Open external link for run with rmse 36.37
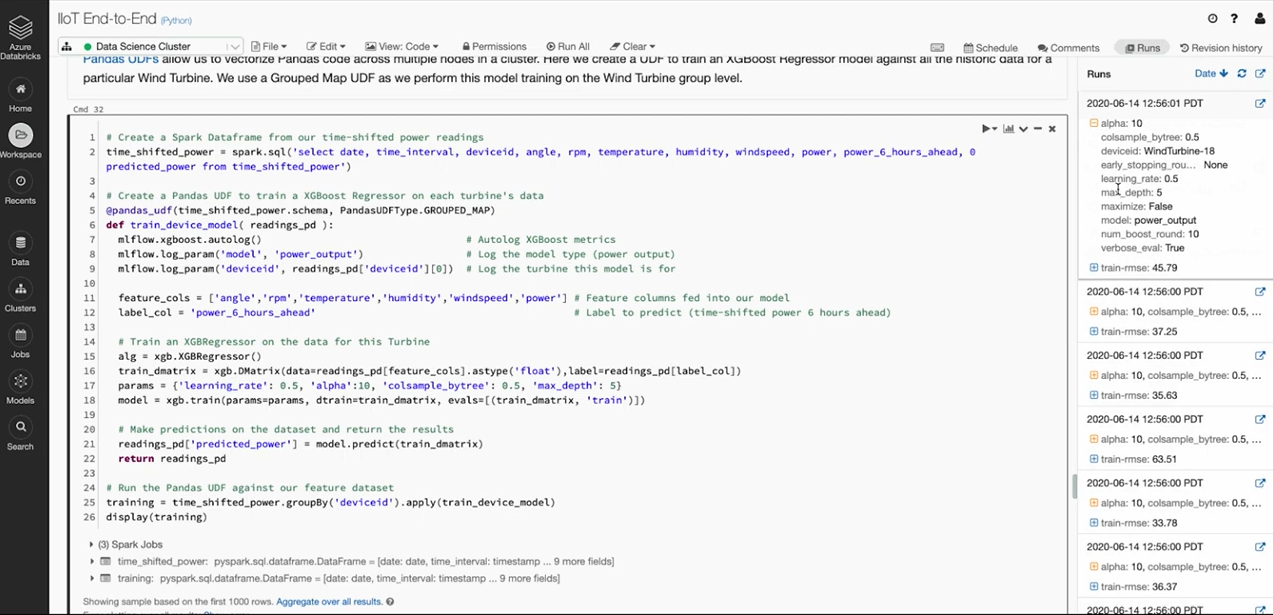This screenshot has width=1273, height=615. [x=1260, y=547]
